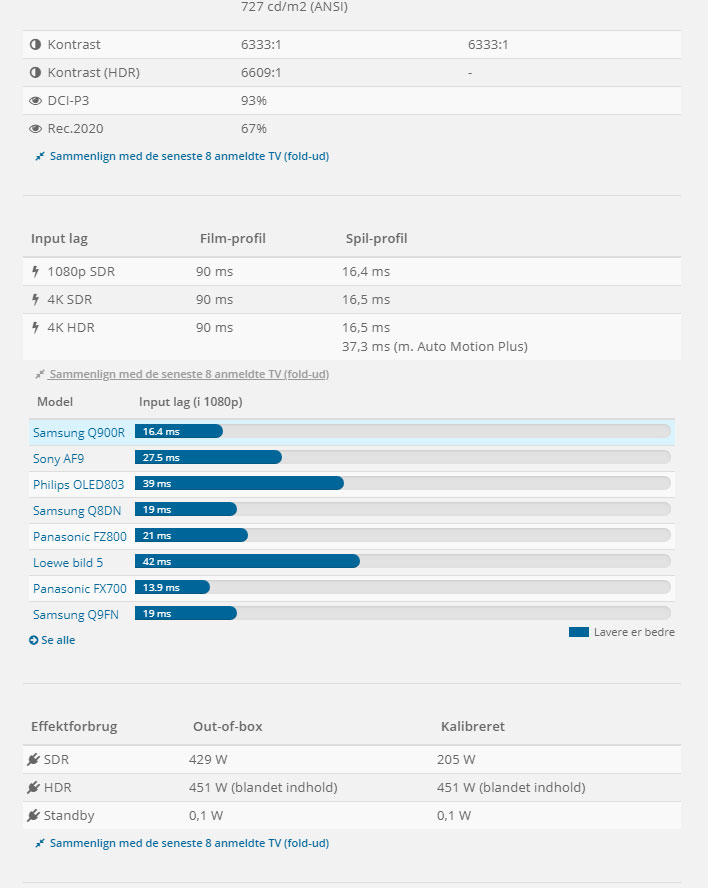Open the Philips OLED803 model page
The image size is (708, 888).
pos(80,484)
